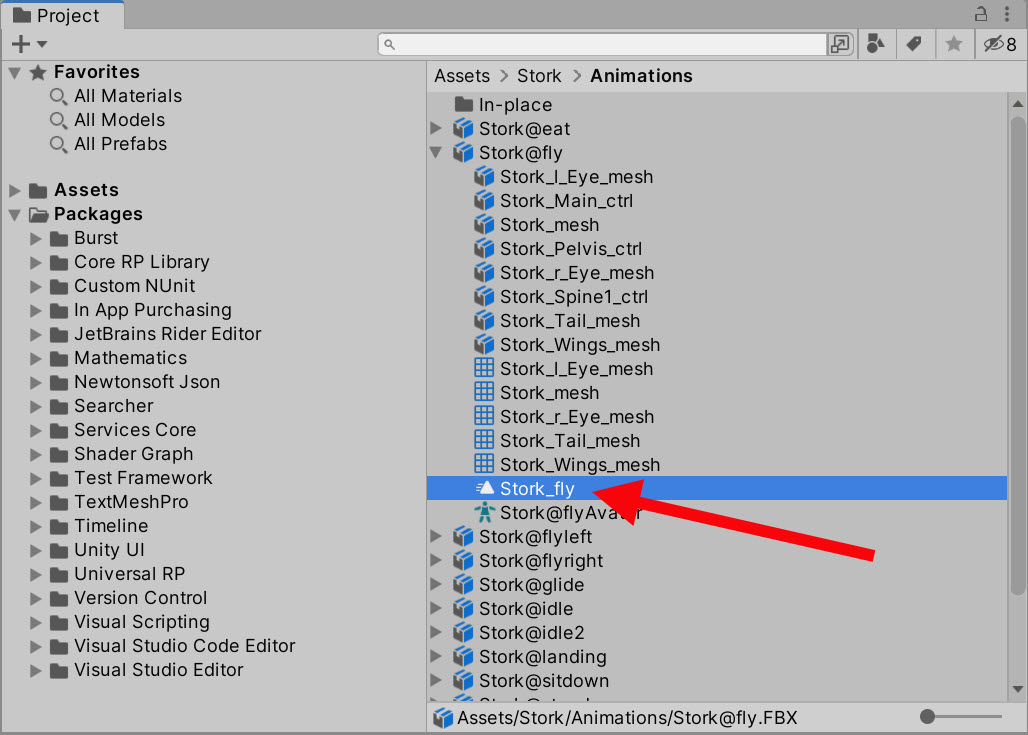
Task: Select Stork_Tail_mesh grid mesh icon
Action: (484, 440)
